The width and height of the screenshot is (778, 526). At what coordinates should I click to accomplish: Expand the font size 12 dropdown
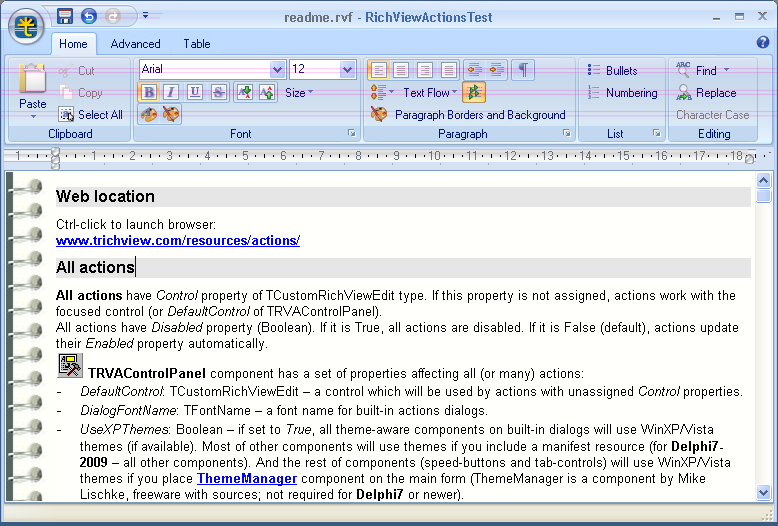[x=348, y=69]
